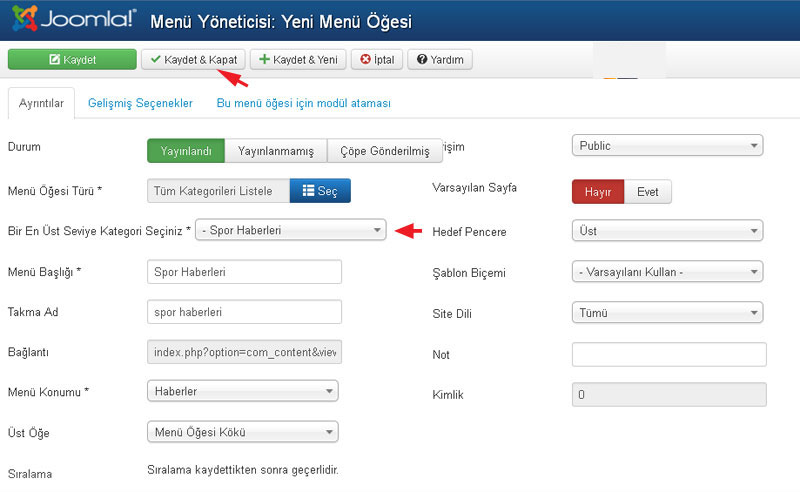800x492 pixels.
Task: Click 'Sıralama kaydettikten sonra geçerlidir.' text
Action: 243,470
